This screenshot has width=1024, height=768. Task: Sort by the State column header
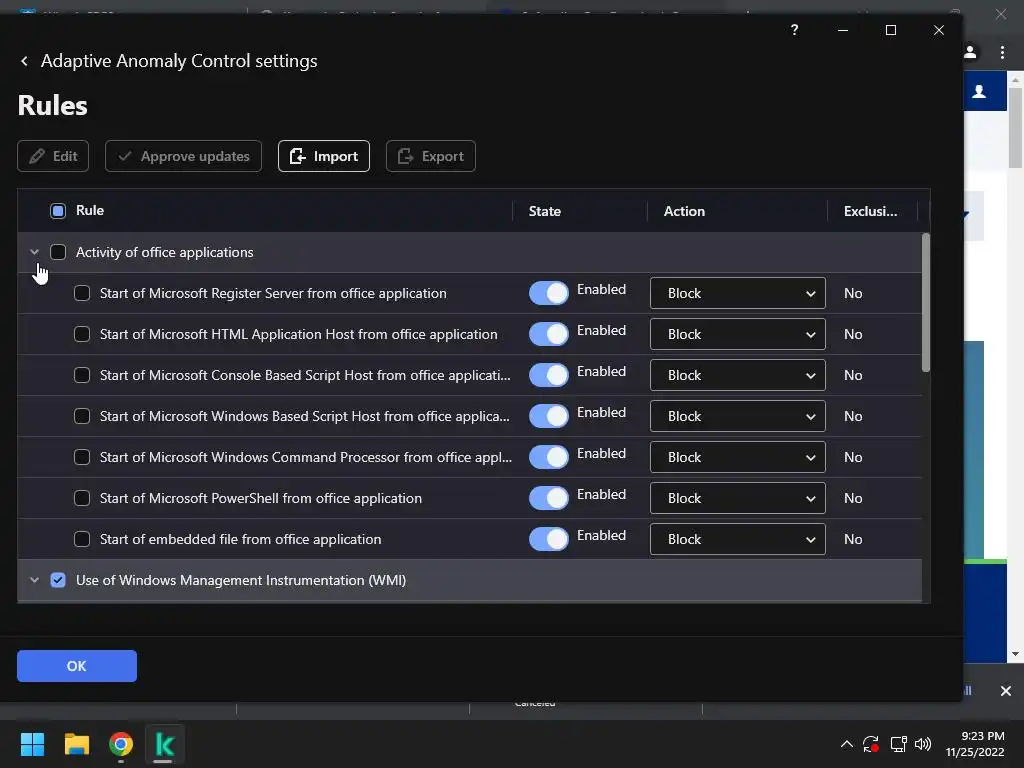pyautogui.click(x=545, y=211)
